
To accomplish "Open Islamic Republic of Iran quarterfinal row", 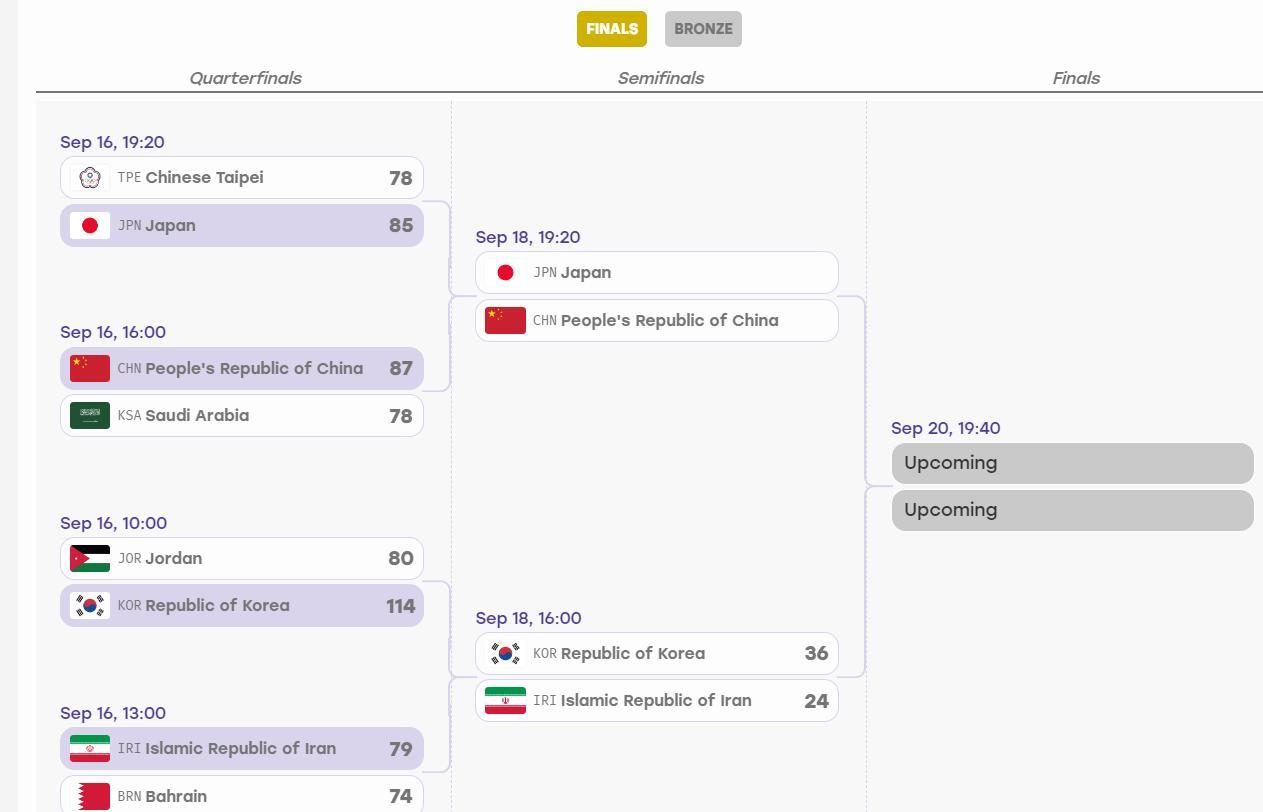I will [242, 748].
